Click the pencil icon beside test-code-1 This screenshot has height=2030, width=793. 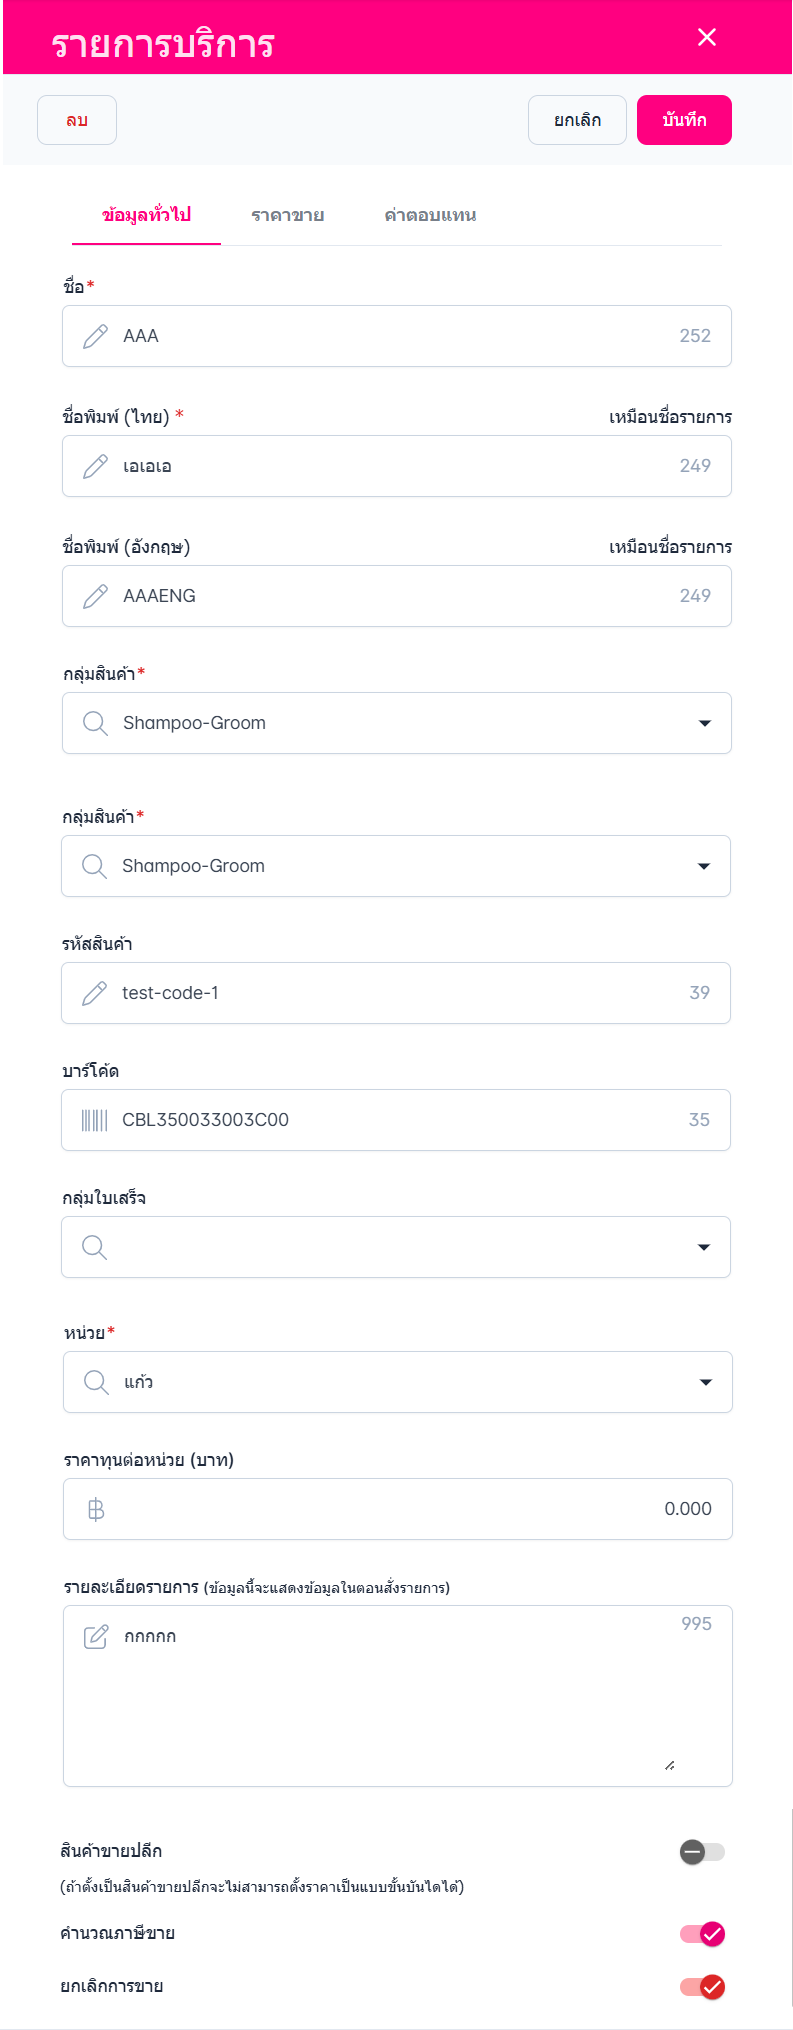[x=94, y=993]
